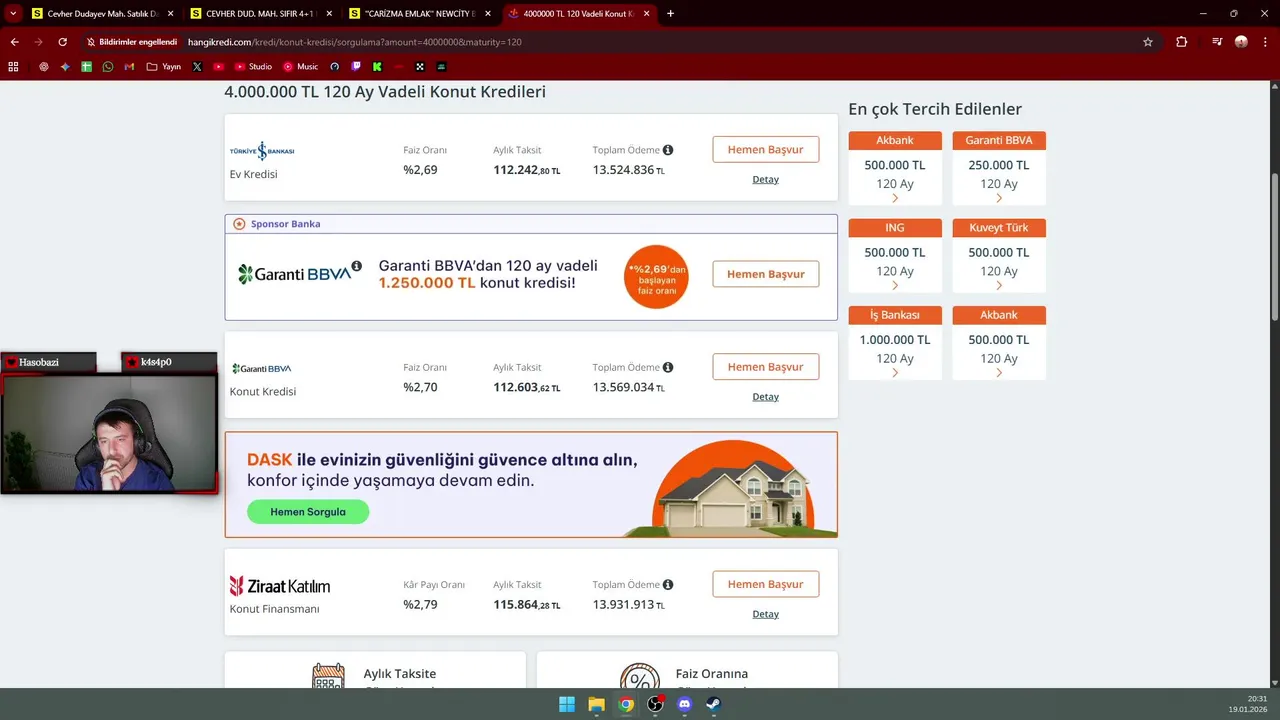Click Hemen Başvur in Sponsor Banka card

(x=765, y=274)
